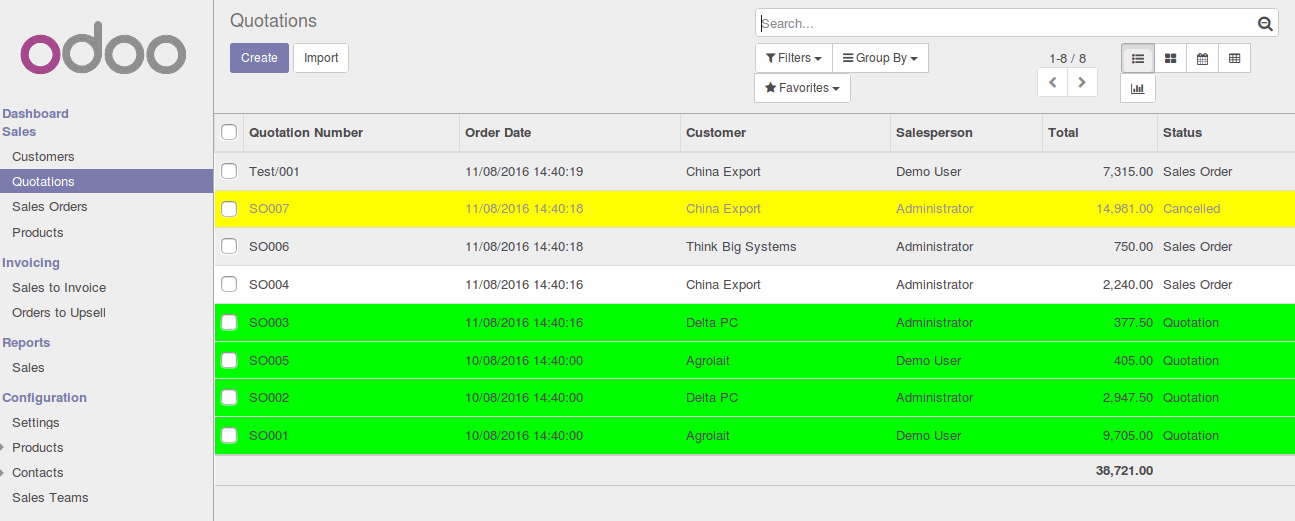
Task: Click the 1-8 / 8 pager text
Action: (x=1067, y=59)
